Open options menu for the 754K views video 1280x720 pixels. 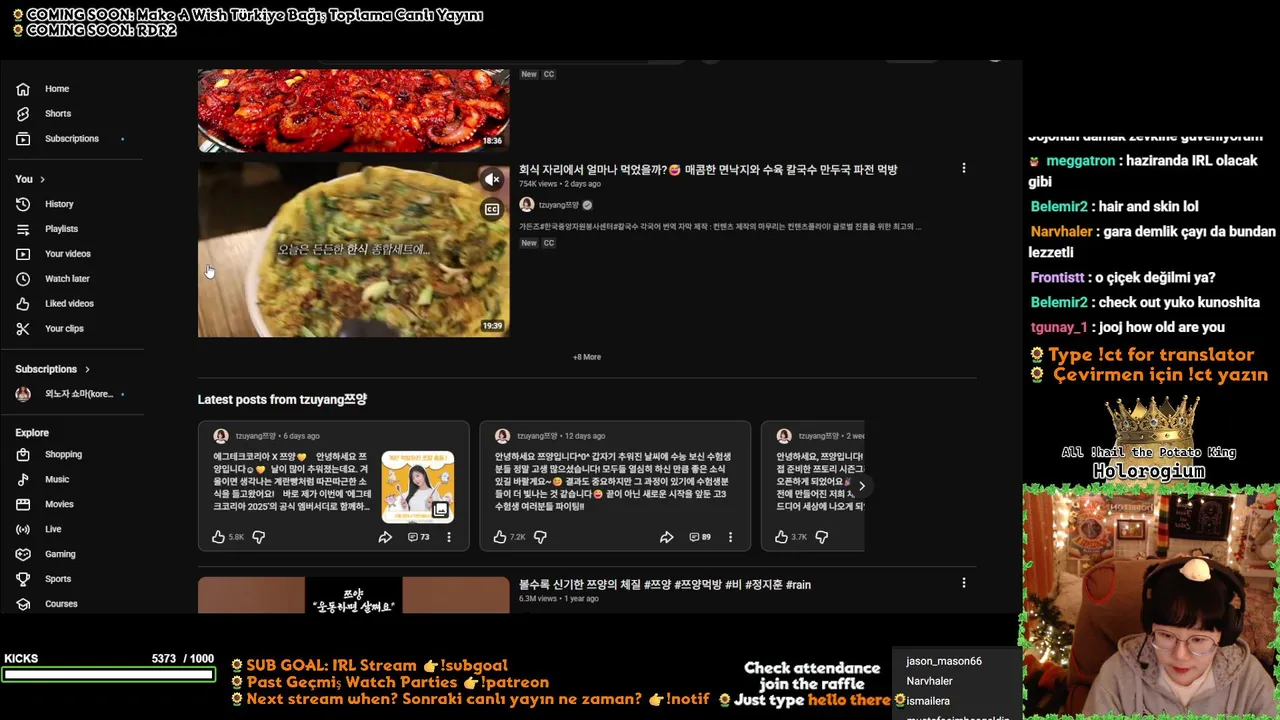pos(964,168)
